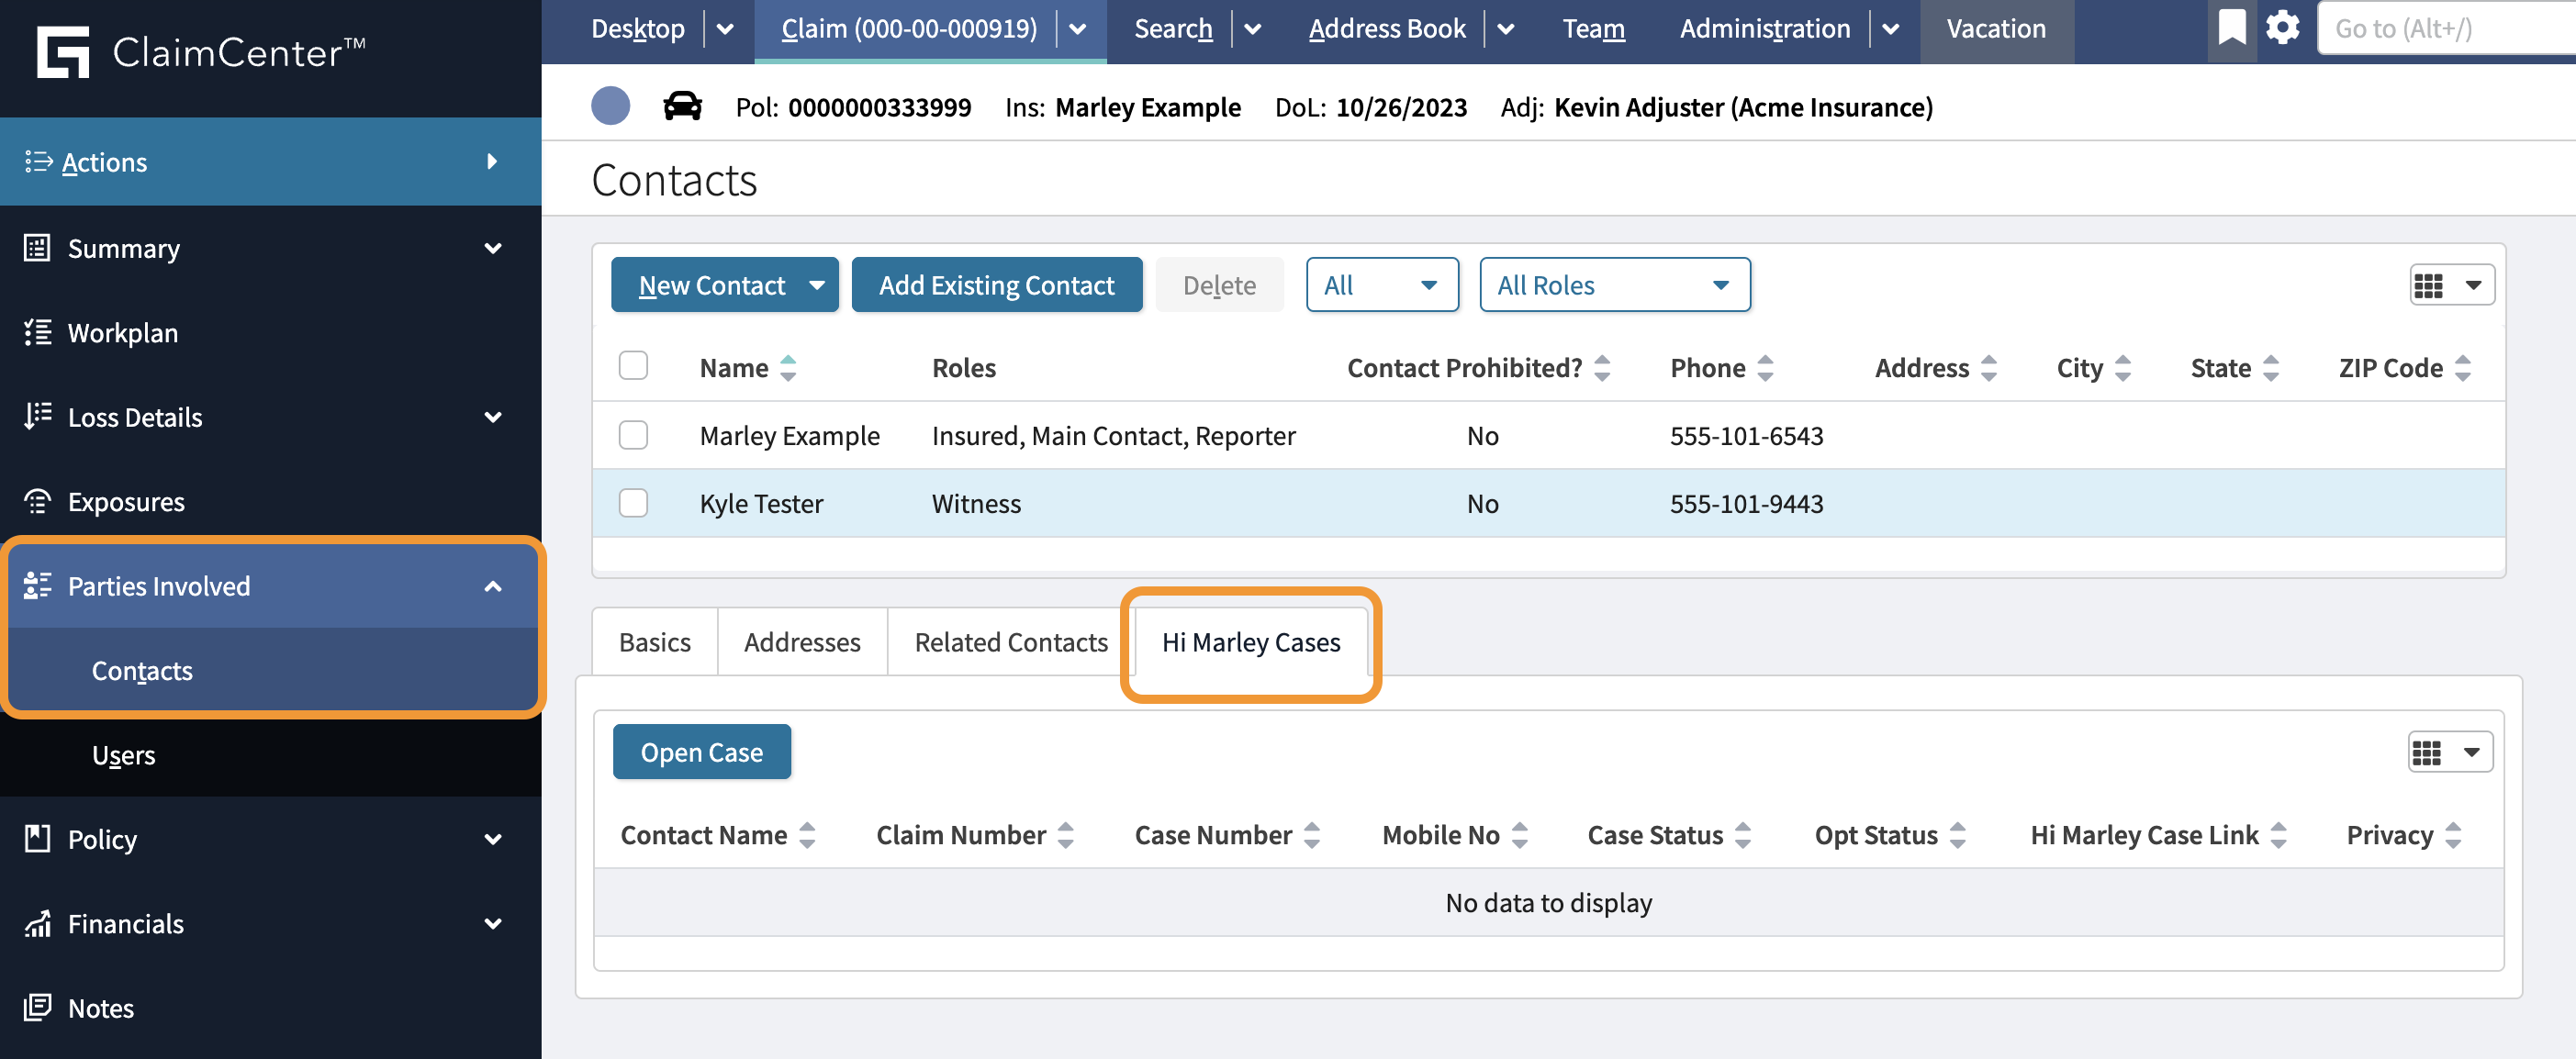Check the Kyle Tester row checkbox

click(x=633, y=503)
